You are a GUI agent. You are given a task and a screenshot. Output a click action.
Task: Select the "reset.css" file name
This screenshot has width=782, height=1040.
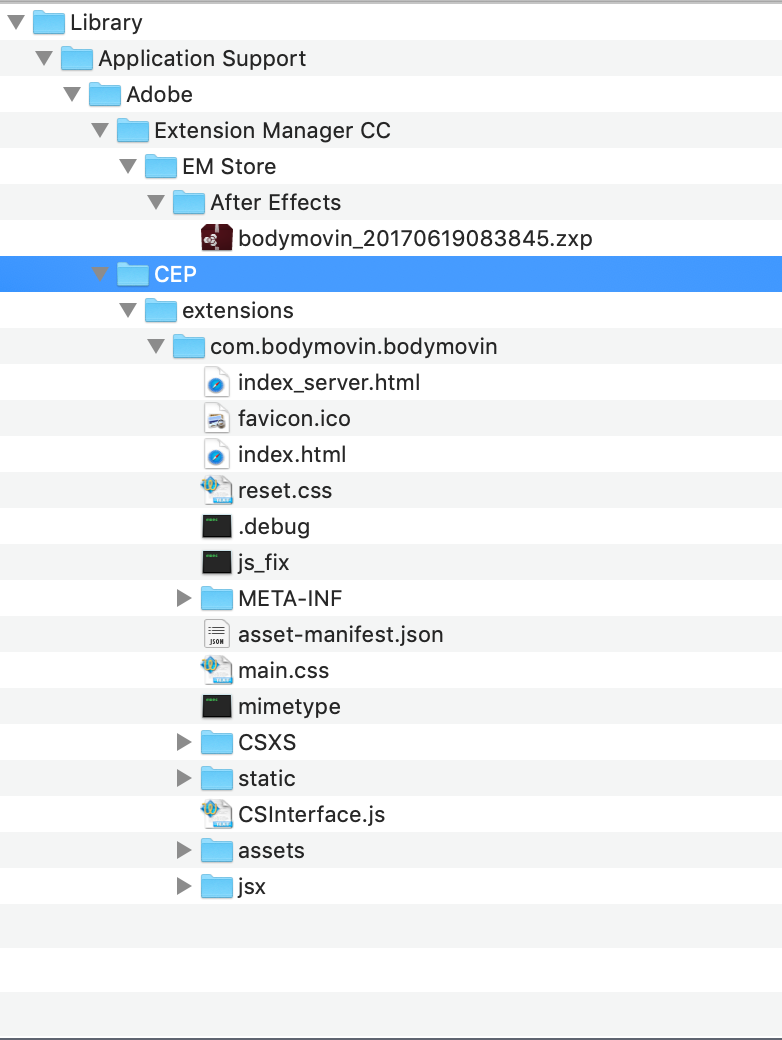(x=285, y=490)
